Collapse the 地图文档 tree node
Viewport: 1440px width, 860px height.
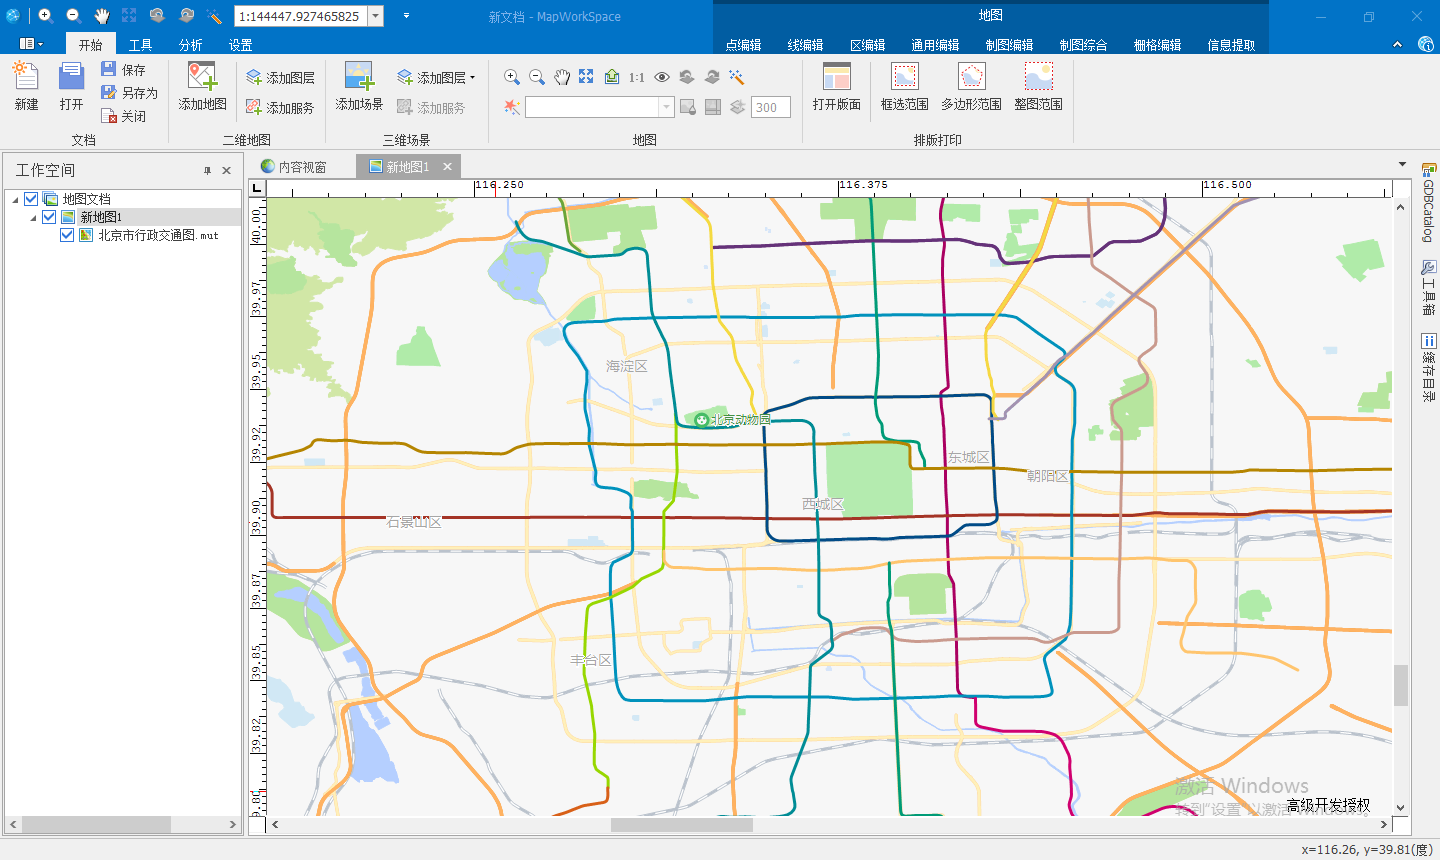click(15, 200)
